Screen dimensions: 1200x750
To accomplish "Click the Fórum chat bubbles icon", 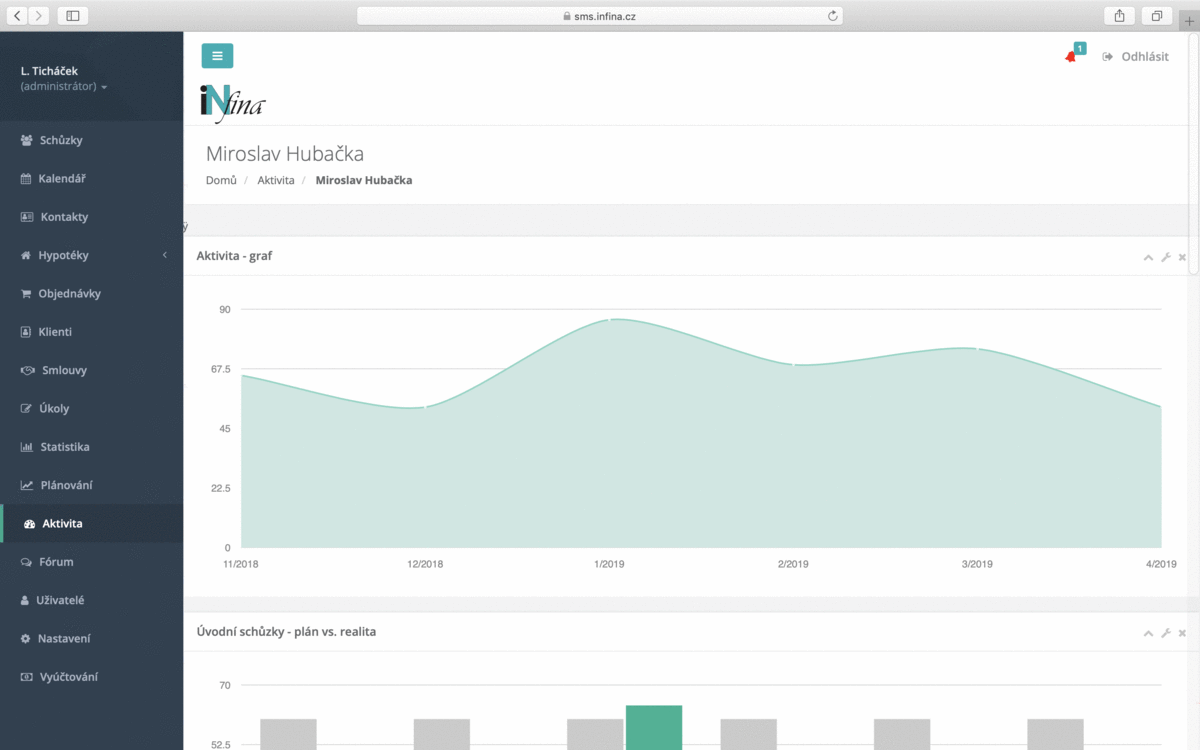I will tap(27, 562).
